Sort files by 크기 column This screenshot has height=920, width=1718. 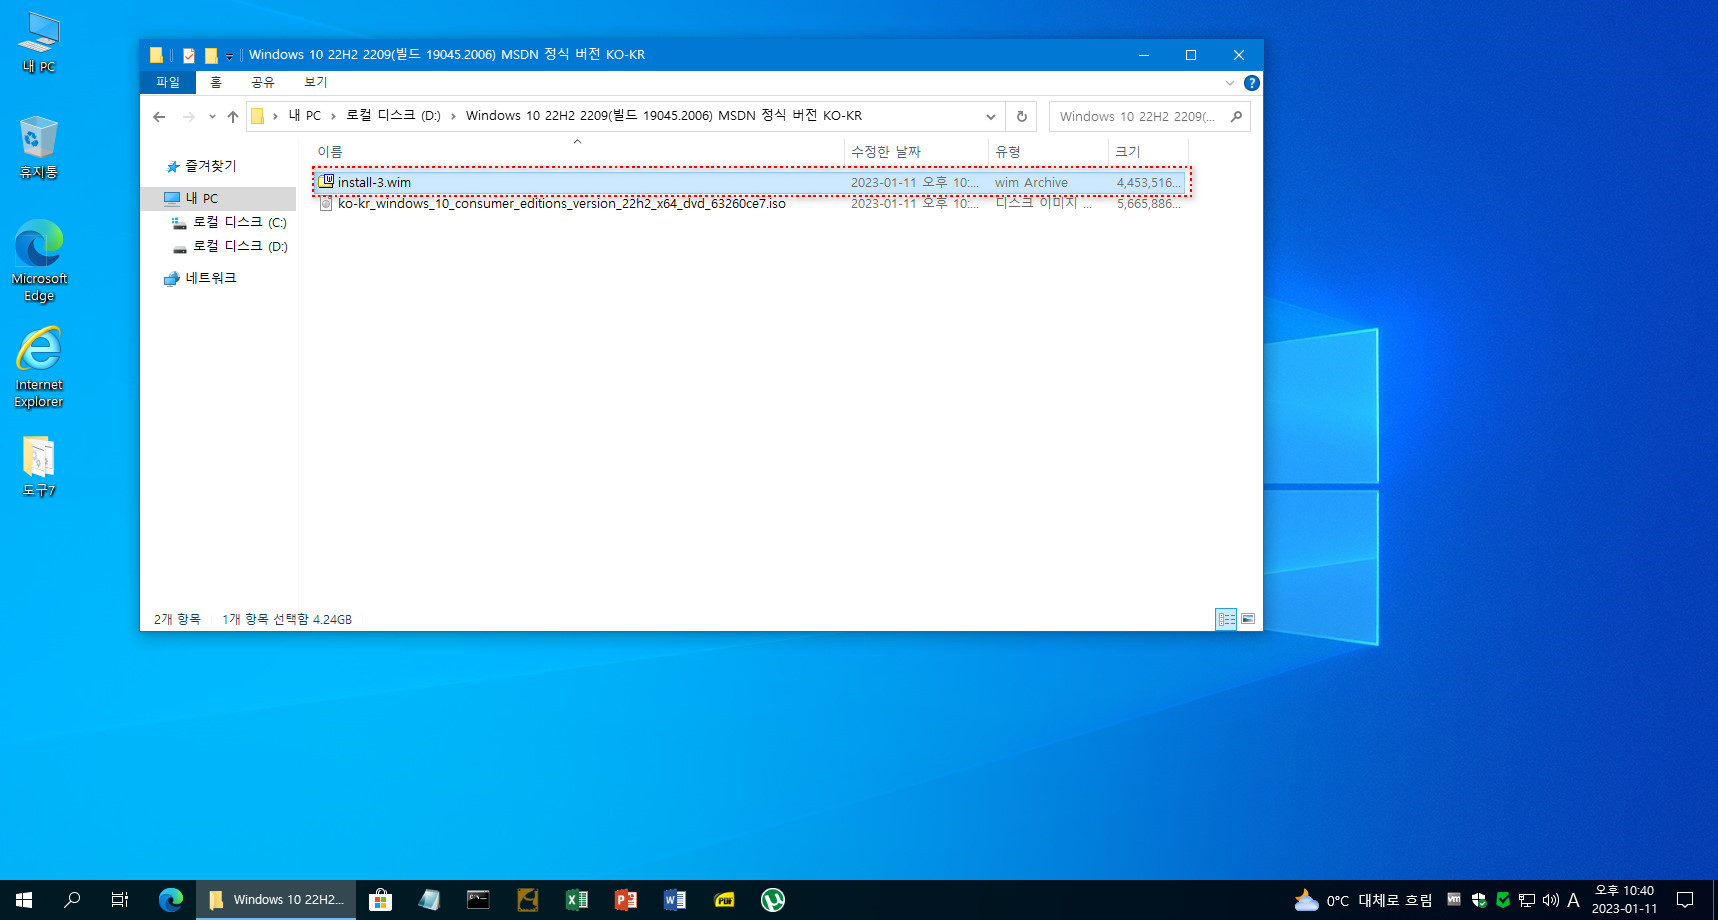click(x=1148, y=151)
